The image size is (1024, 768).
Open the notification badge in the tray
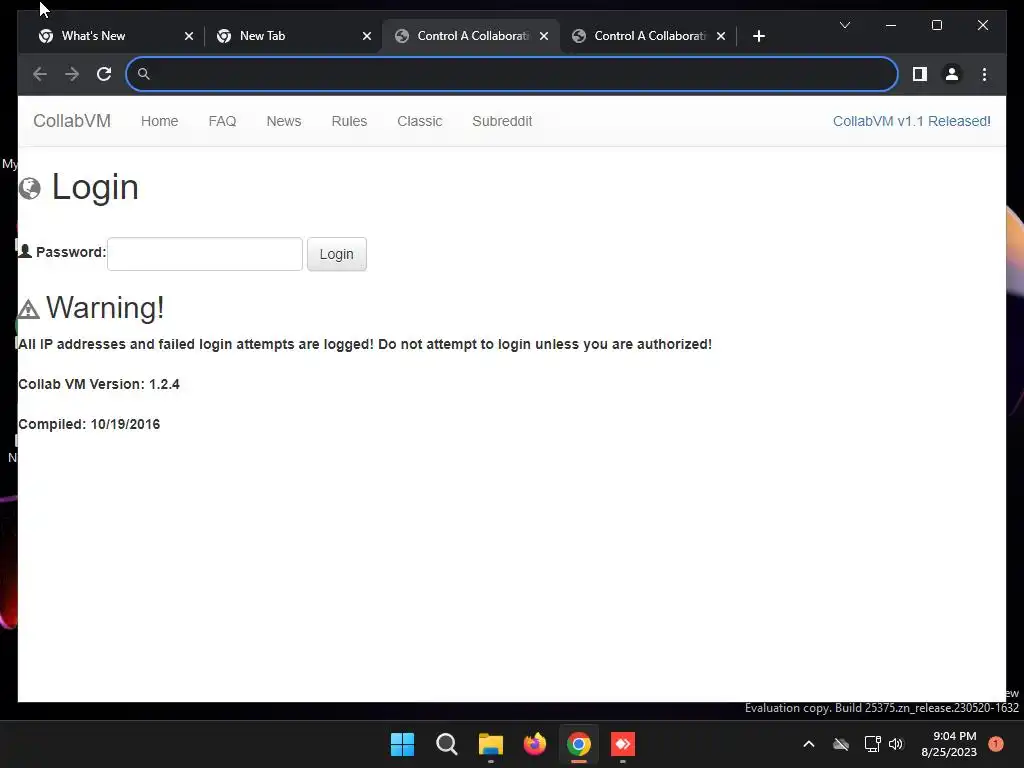(996, 744)
